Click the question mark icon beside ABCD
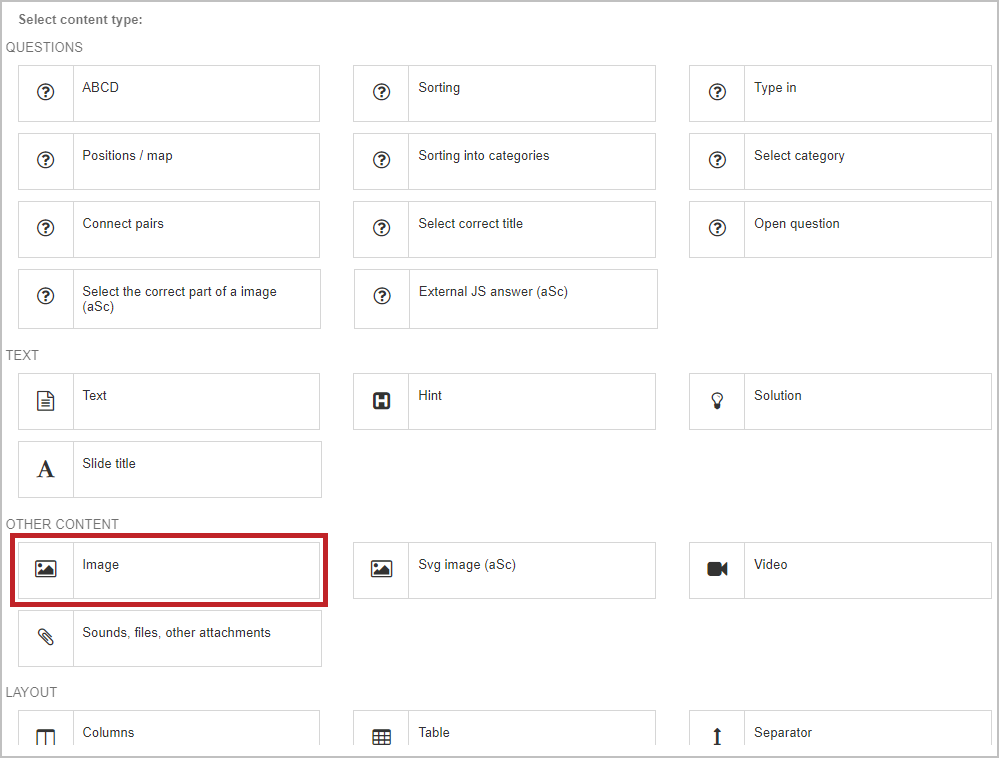Image resolution: width=999 pixels, height=758 pixels. coord(45,92)
